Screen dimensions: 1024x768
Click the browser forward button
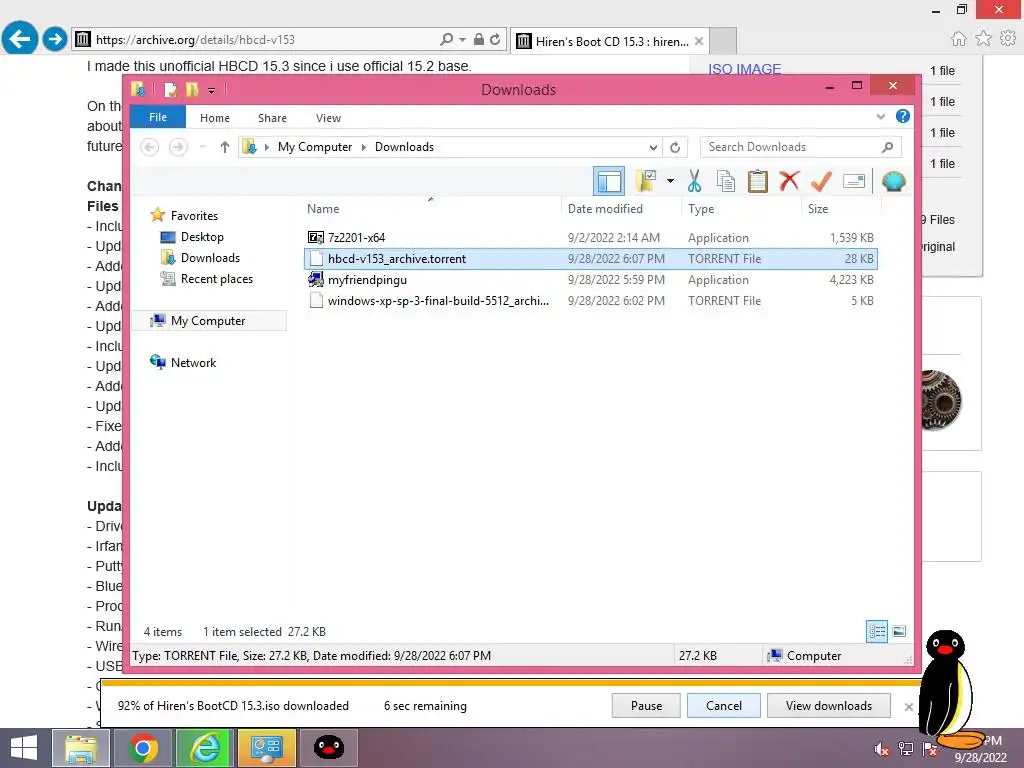pyautogui.click(x=55, y=39)
